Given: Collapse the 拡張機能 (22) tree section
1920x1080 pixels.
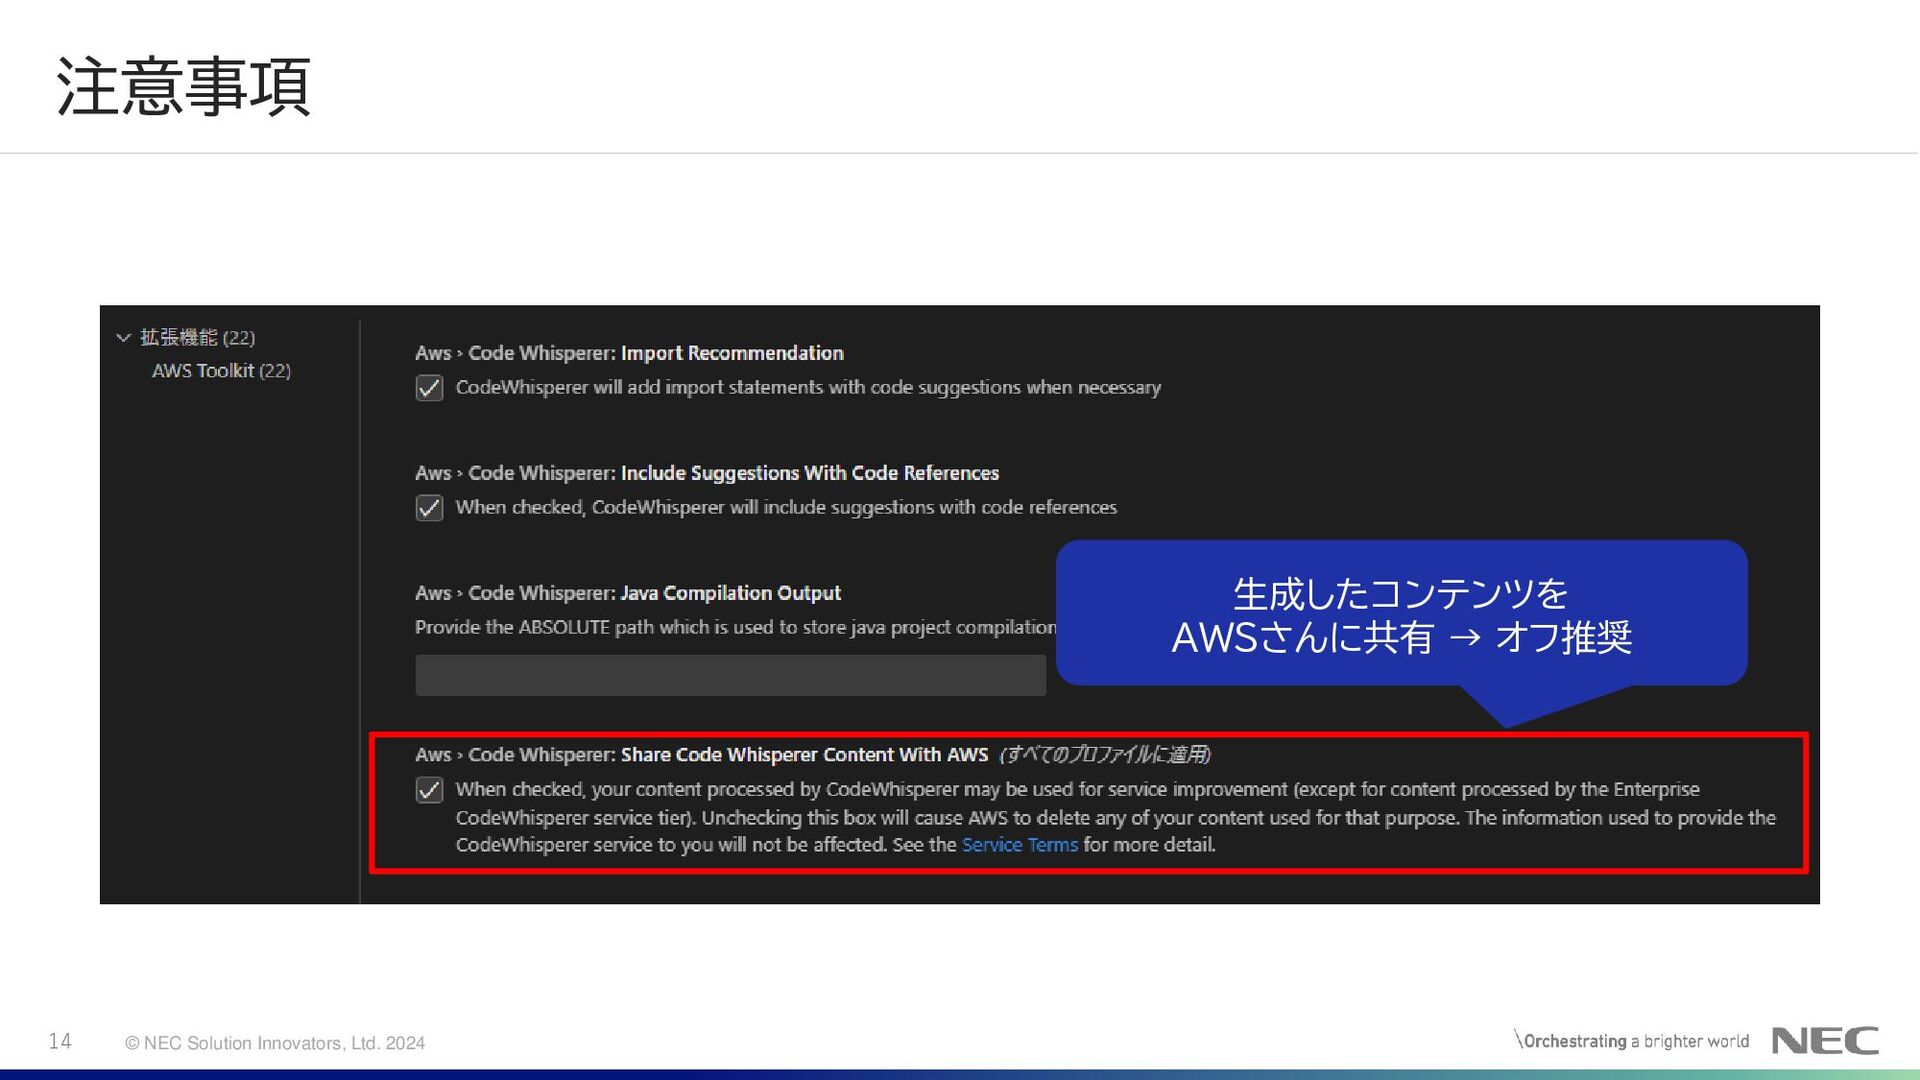Looking at the screenshot, I should tap(124, 338).
